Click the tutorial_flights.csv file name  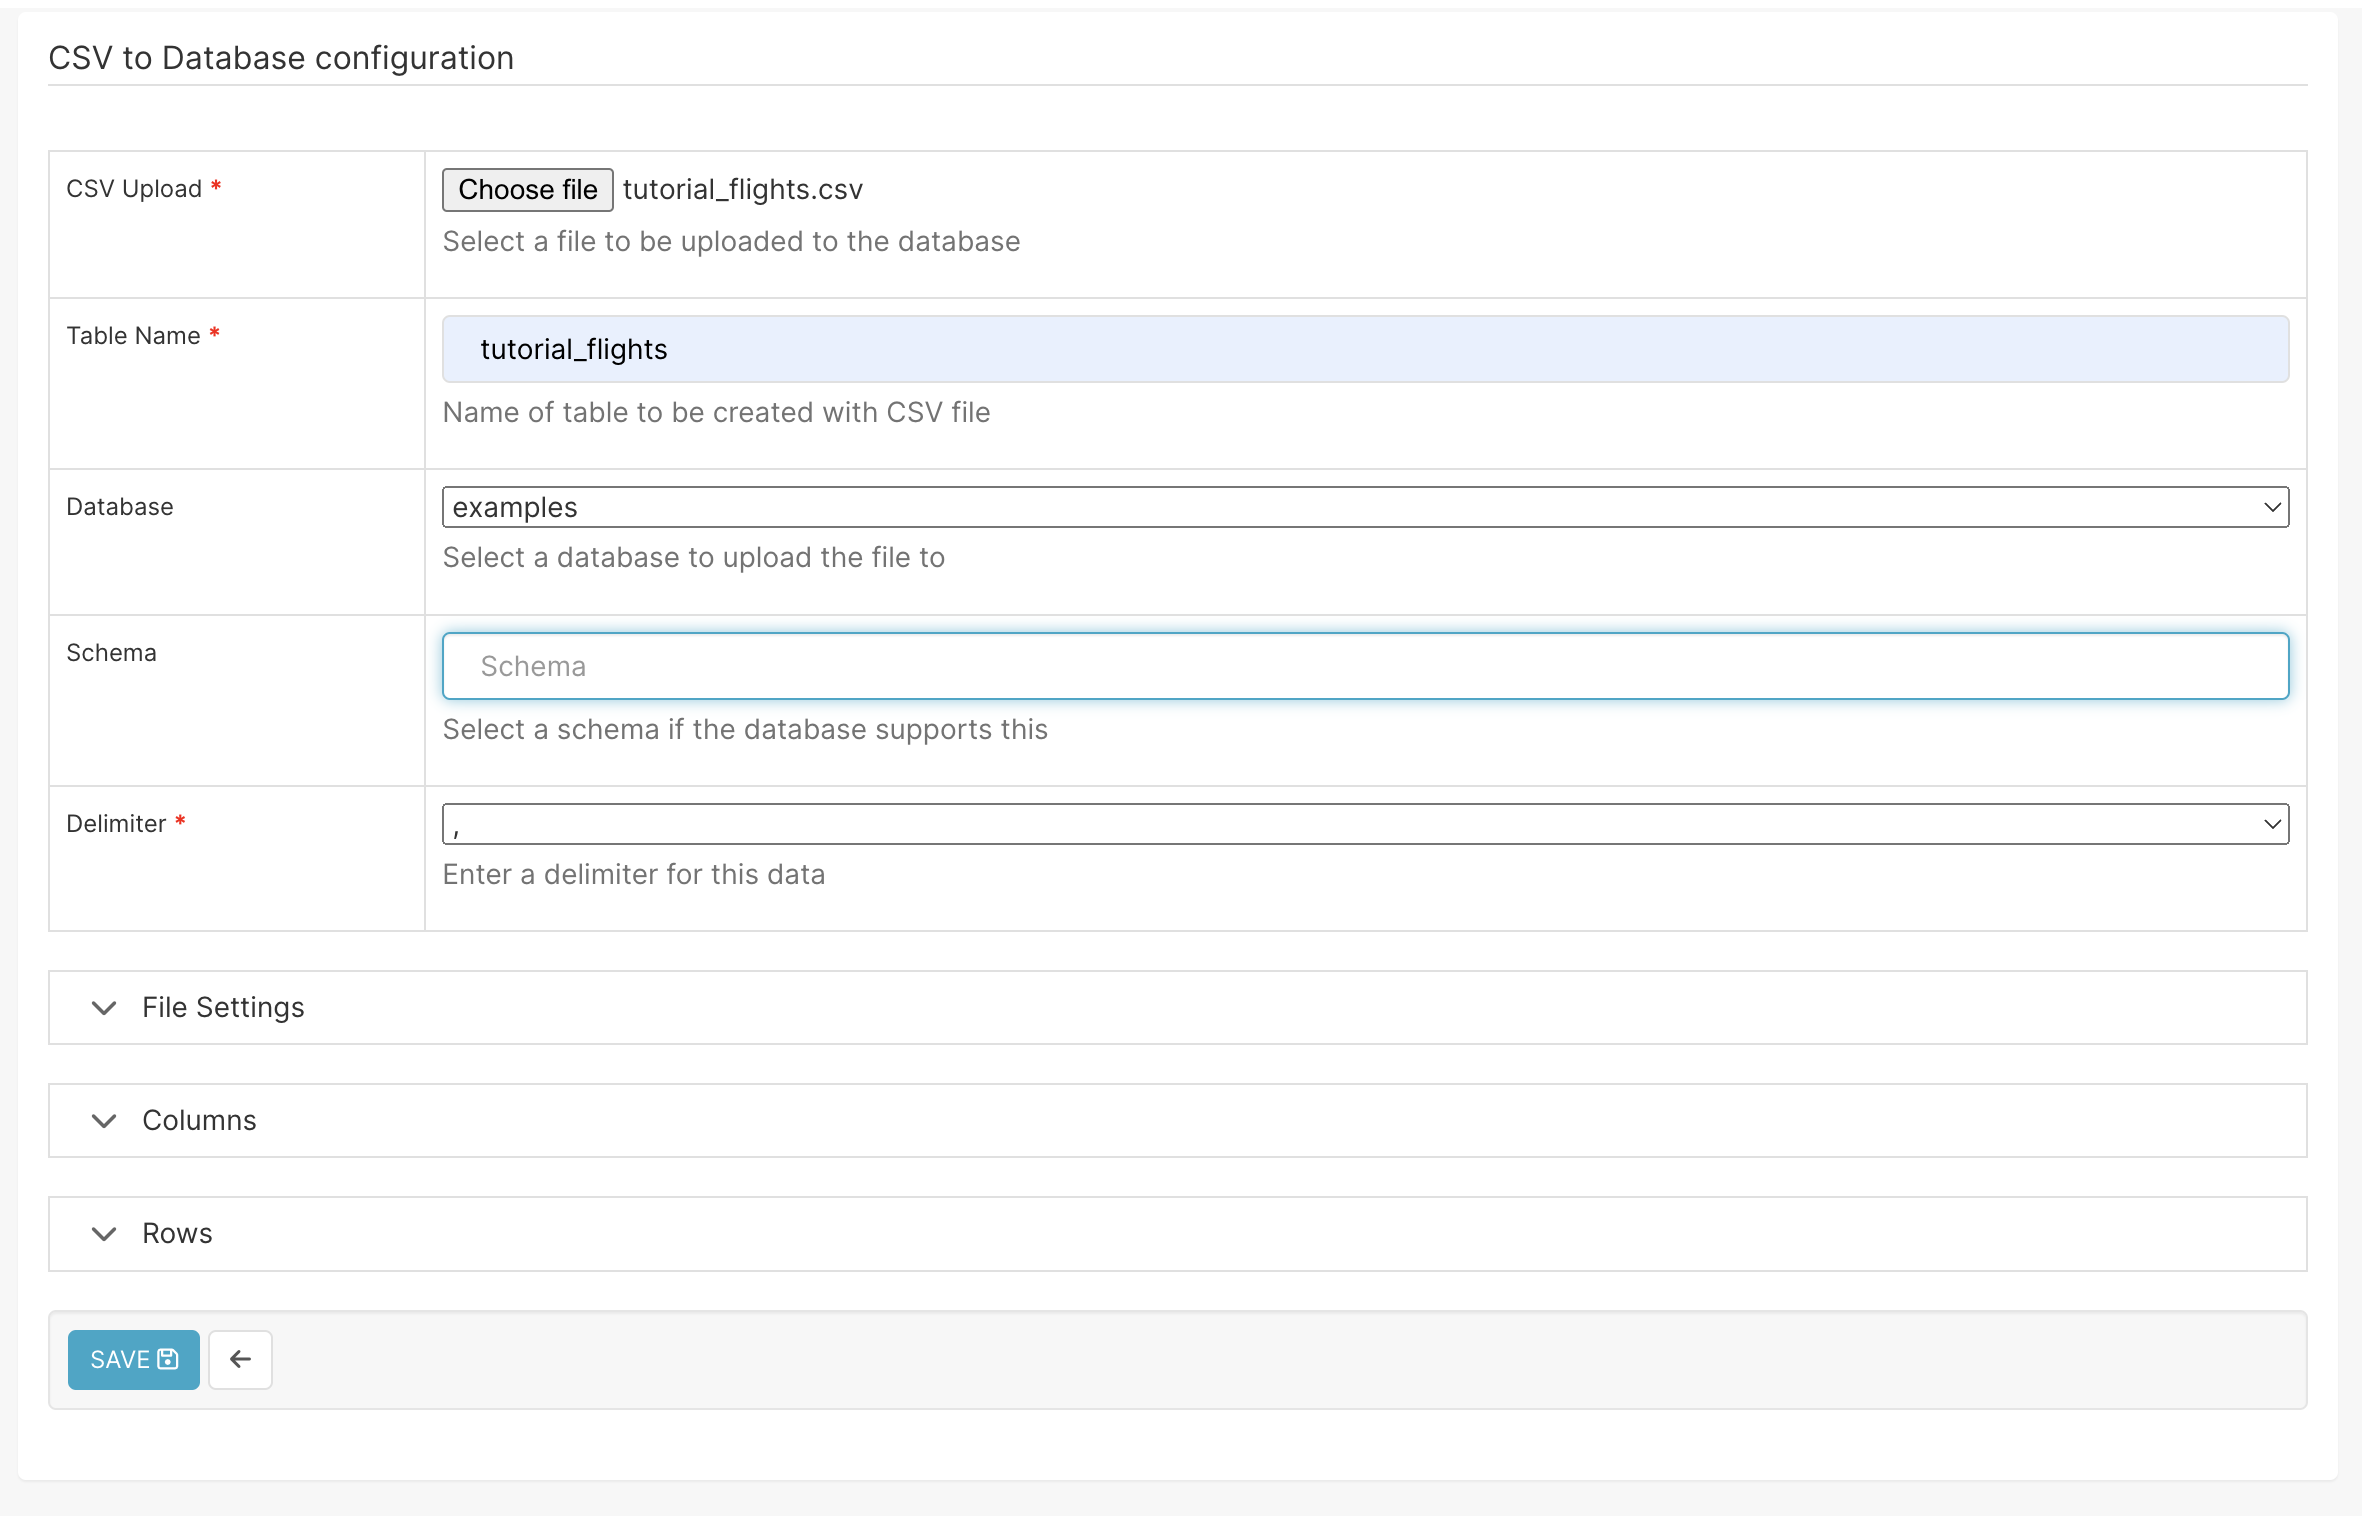tap(742, 190)
